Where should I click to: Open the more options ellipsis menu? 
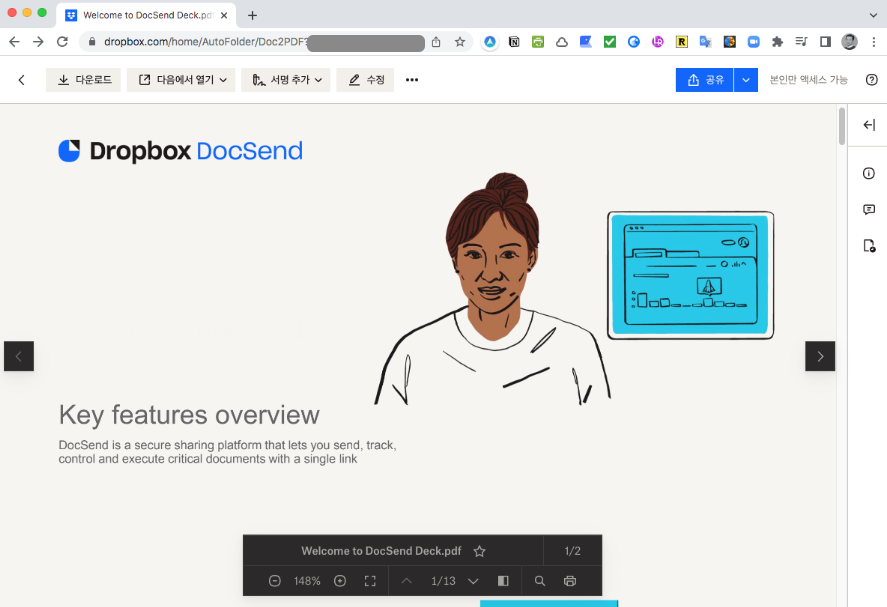(412, 80)
